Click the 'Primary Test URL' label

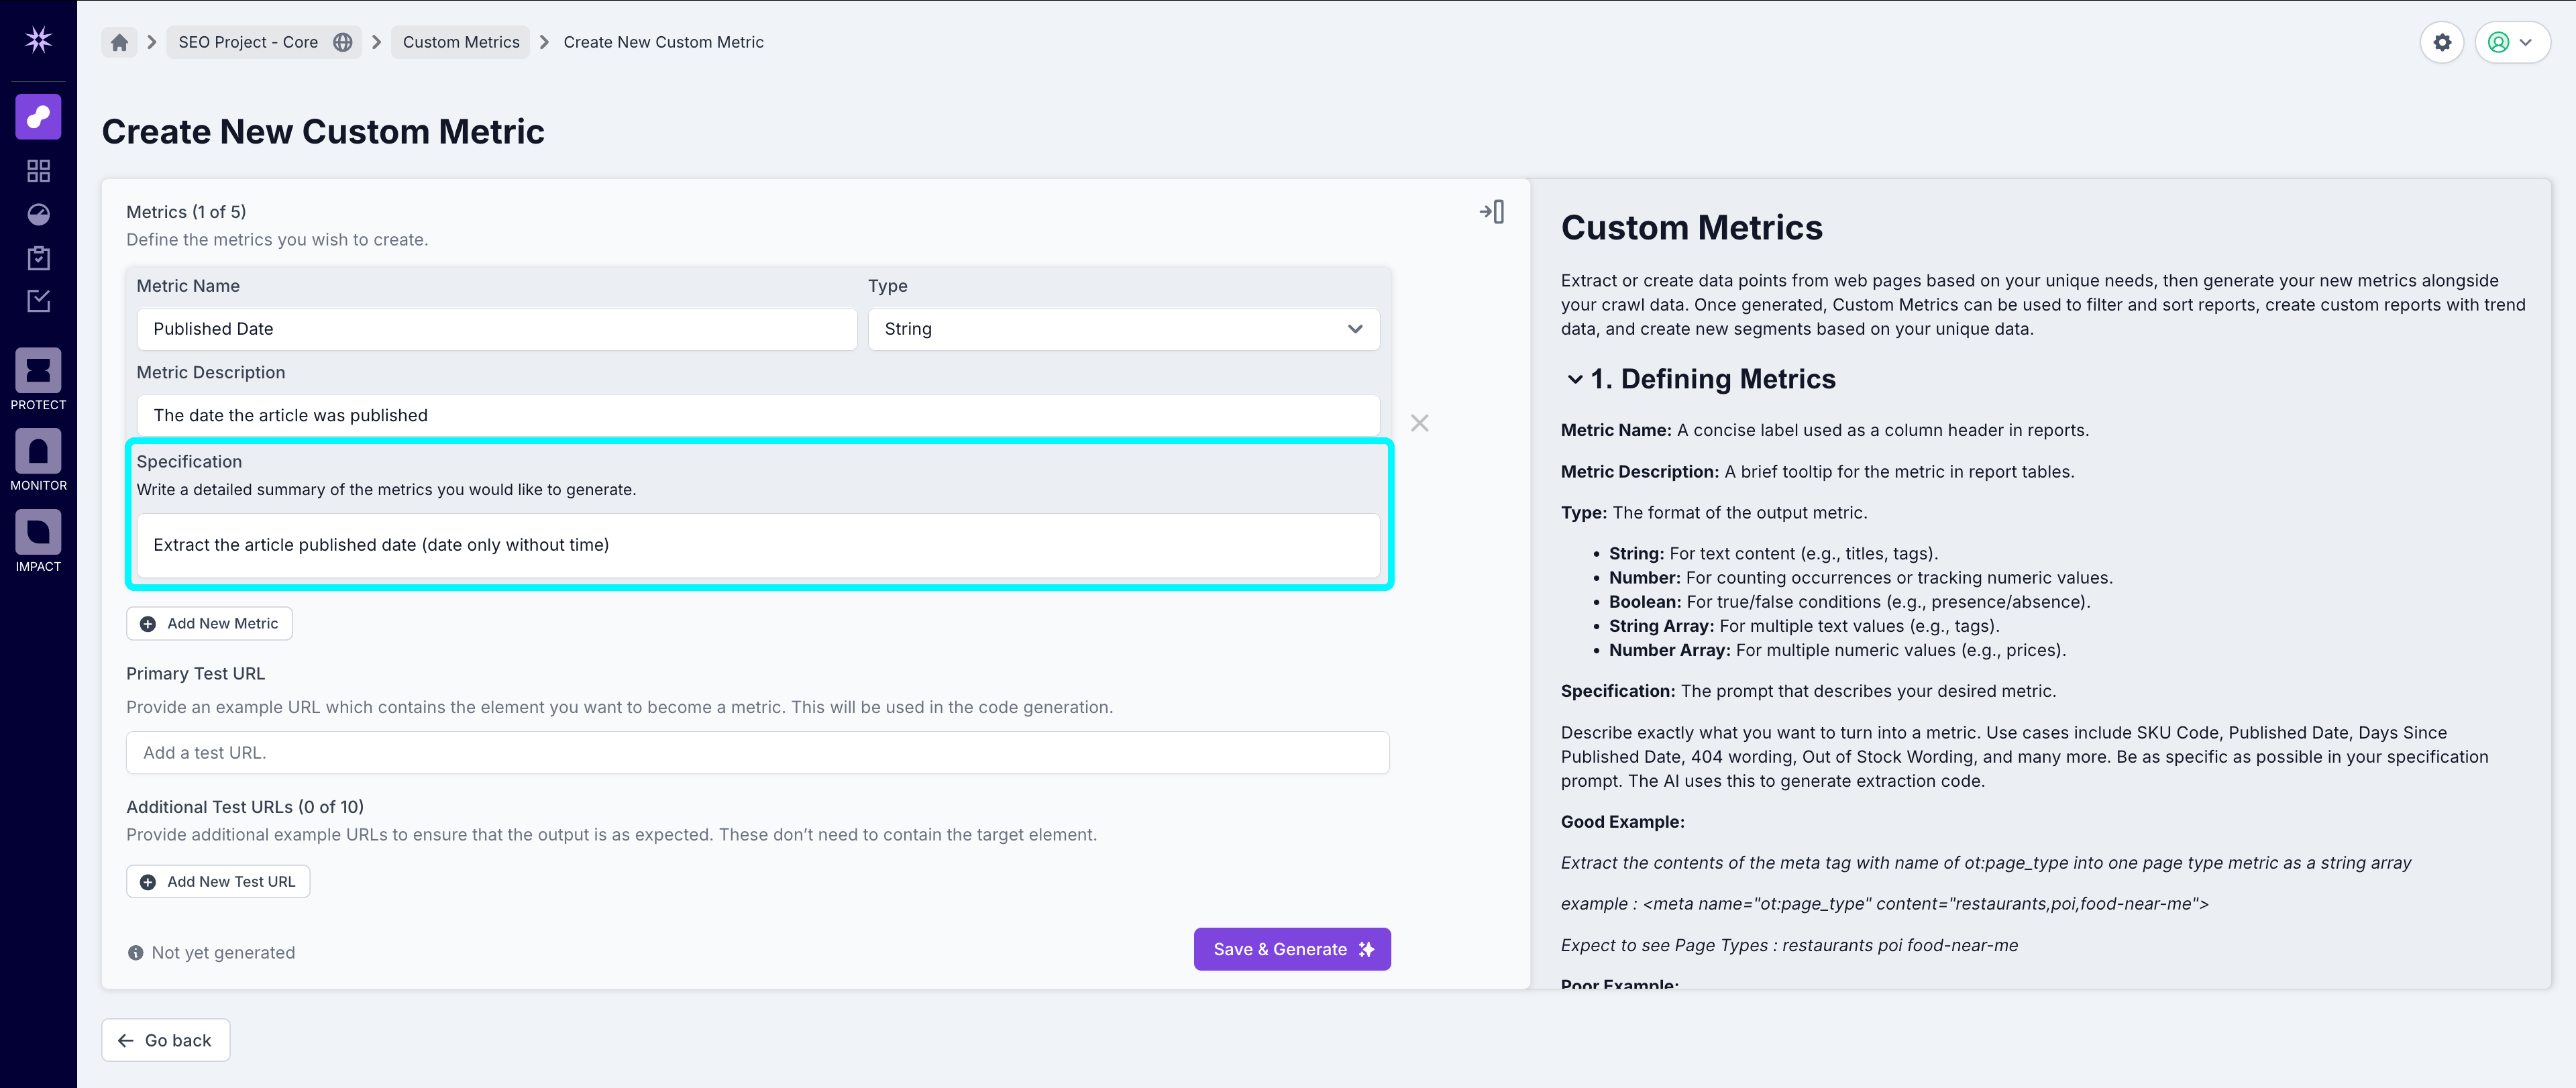[195, 674]
